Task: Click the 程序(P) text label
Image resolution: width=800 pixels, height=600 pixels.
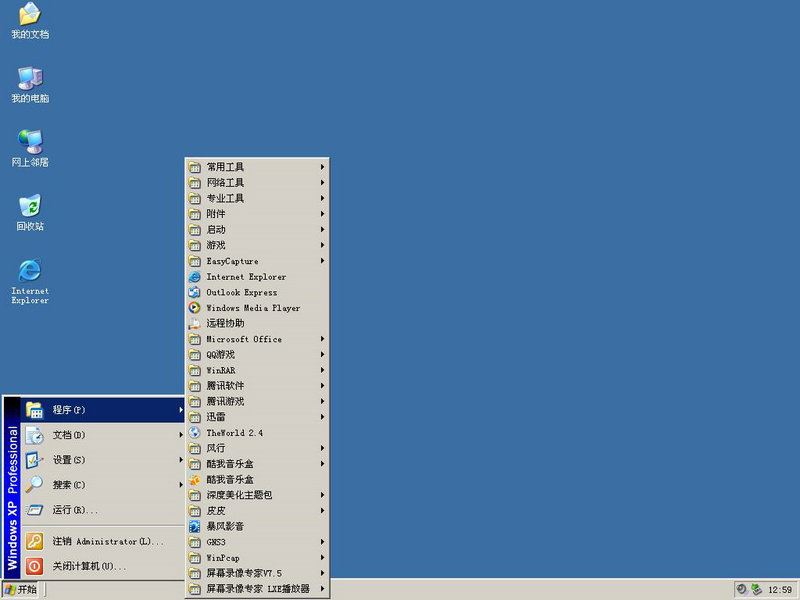Action: click(x=69, y=410)
